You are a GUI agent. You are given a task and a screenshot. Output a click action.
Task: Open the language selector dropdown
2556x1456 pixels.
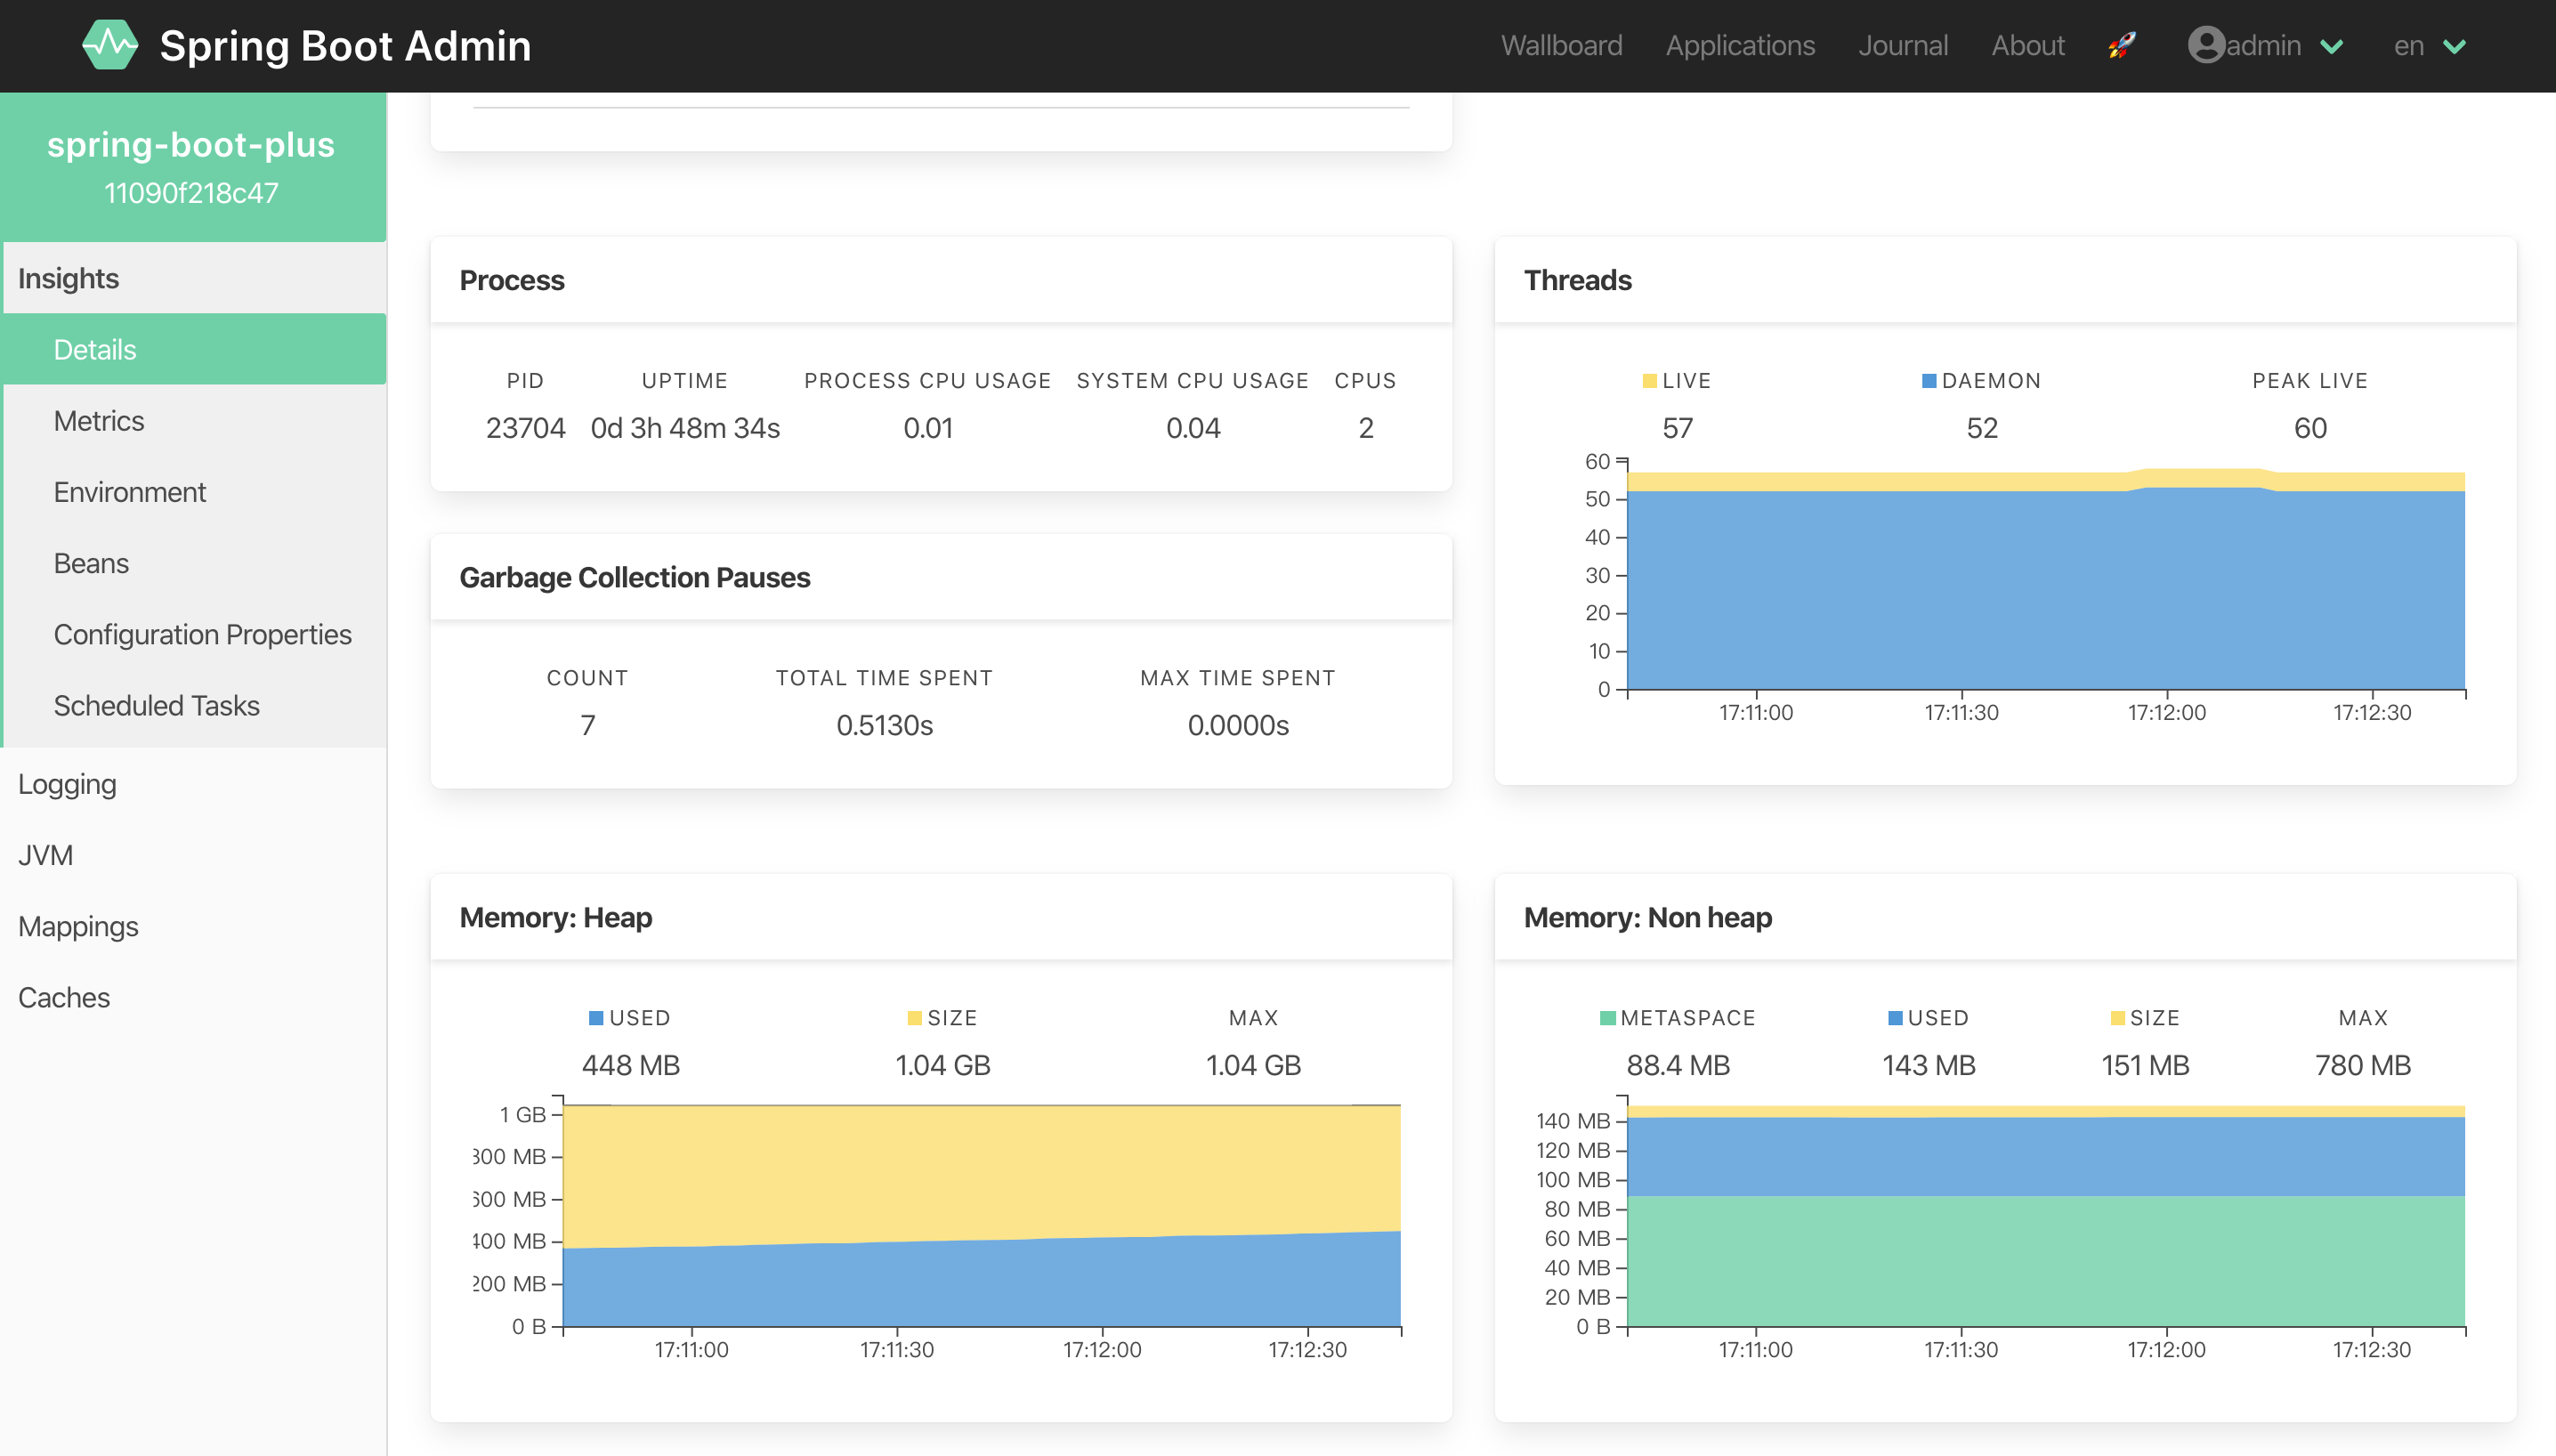pos(2427,45)
